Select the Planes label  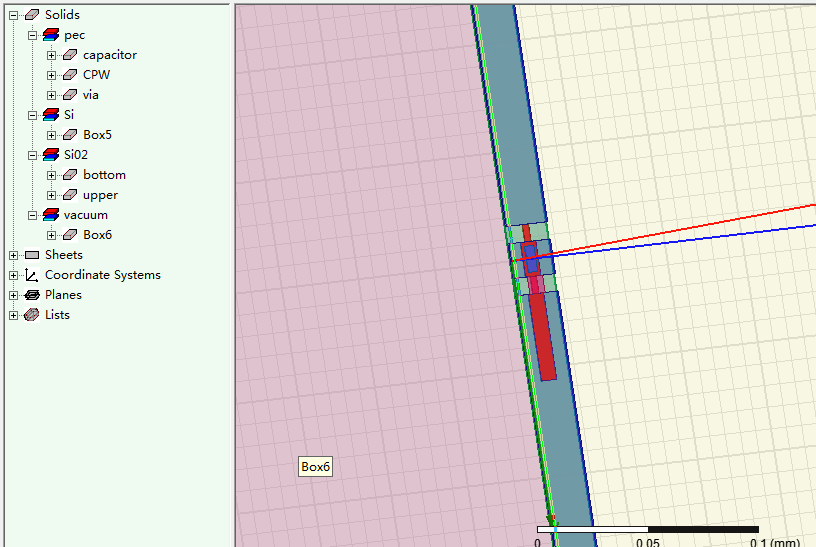[63, 295]
